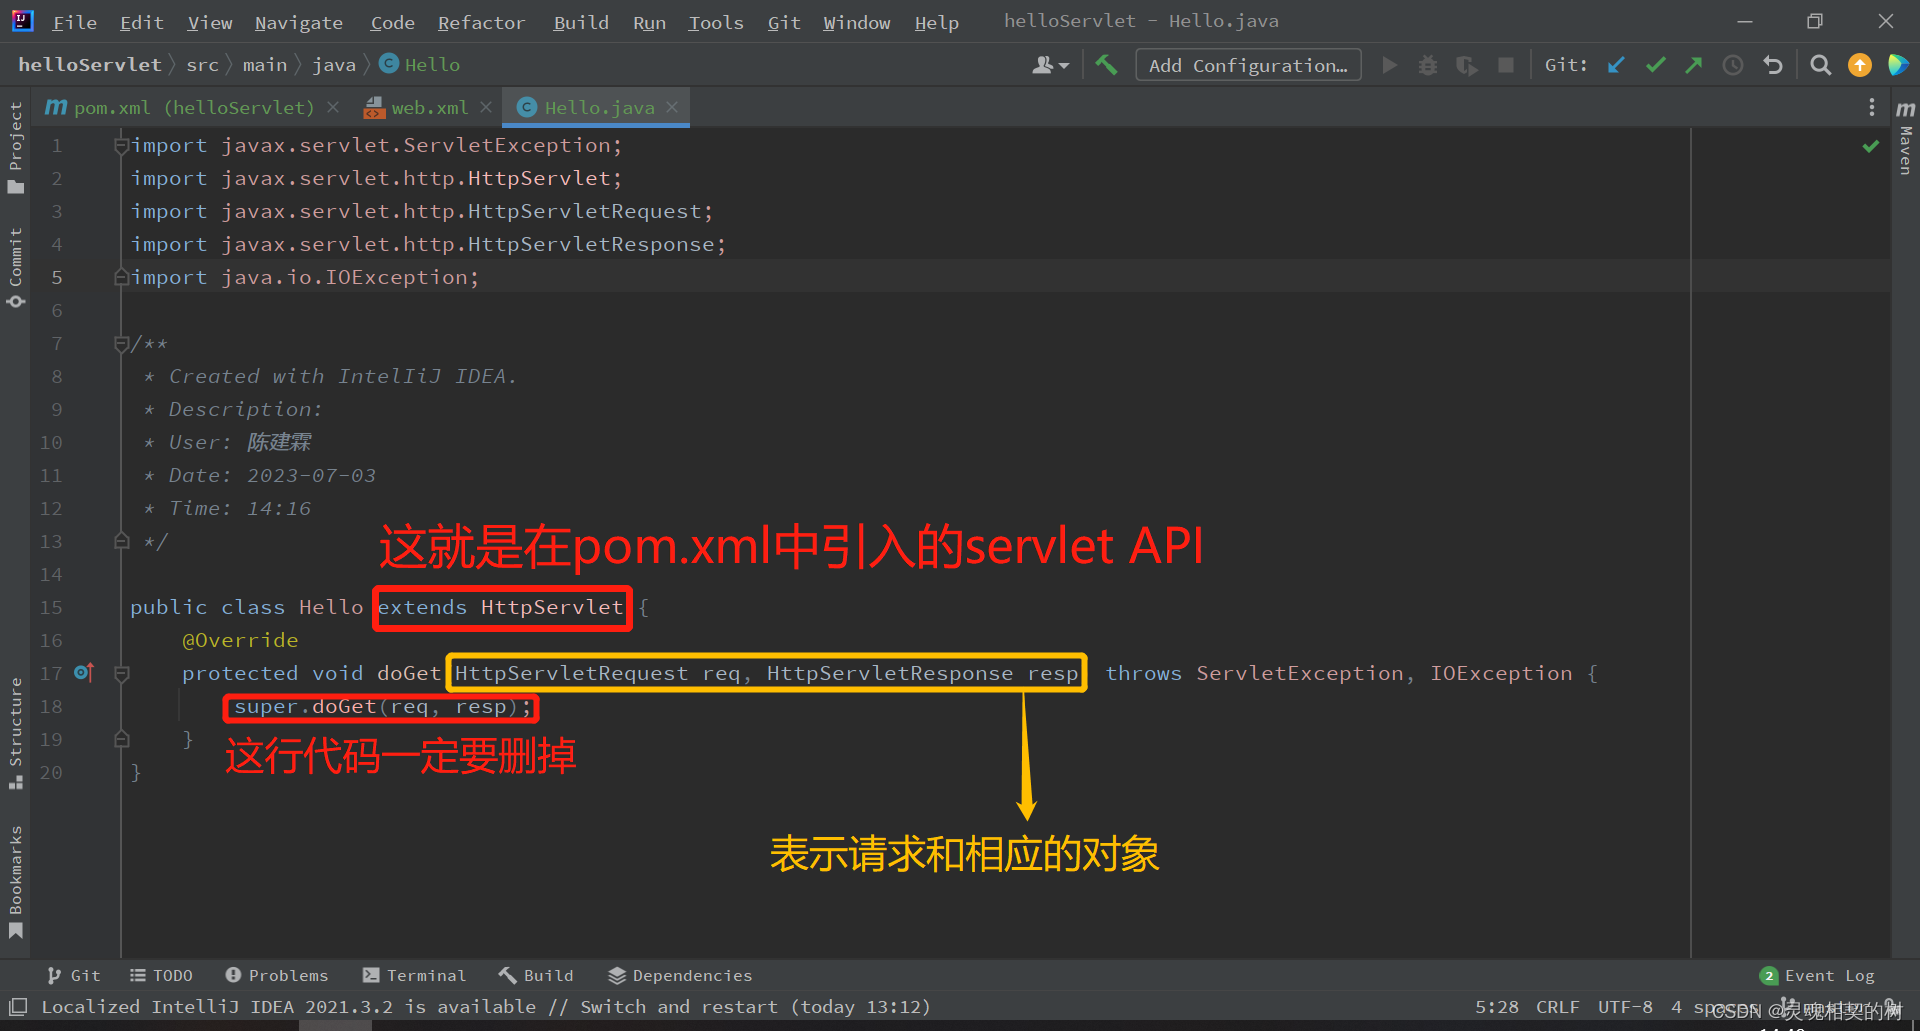Open the Window menu
Screen dimensions: 1920x1031
pyautogui.click(x=856, y=22)
